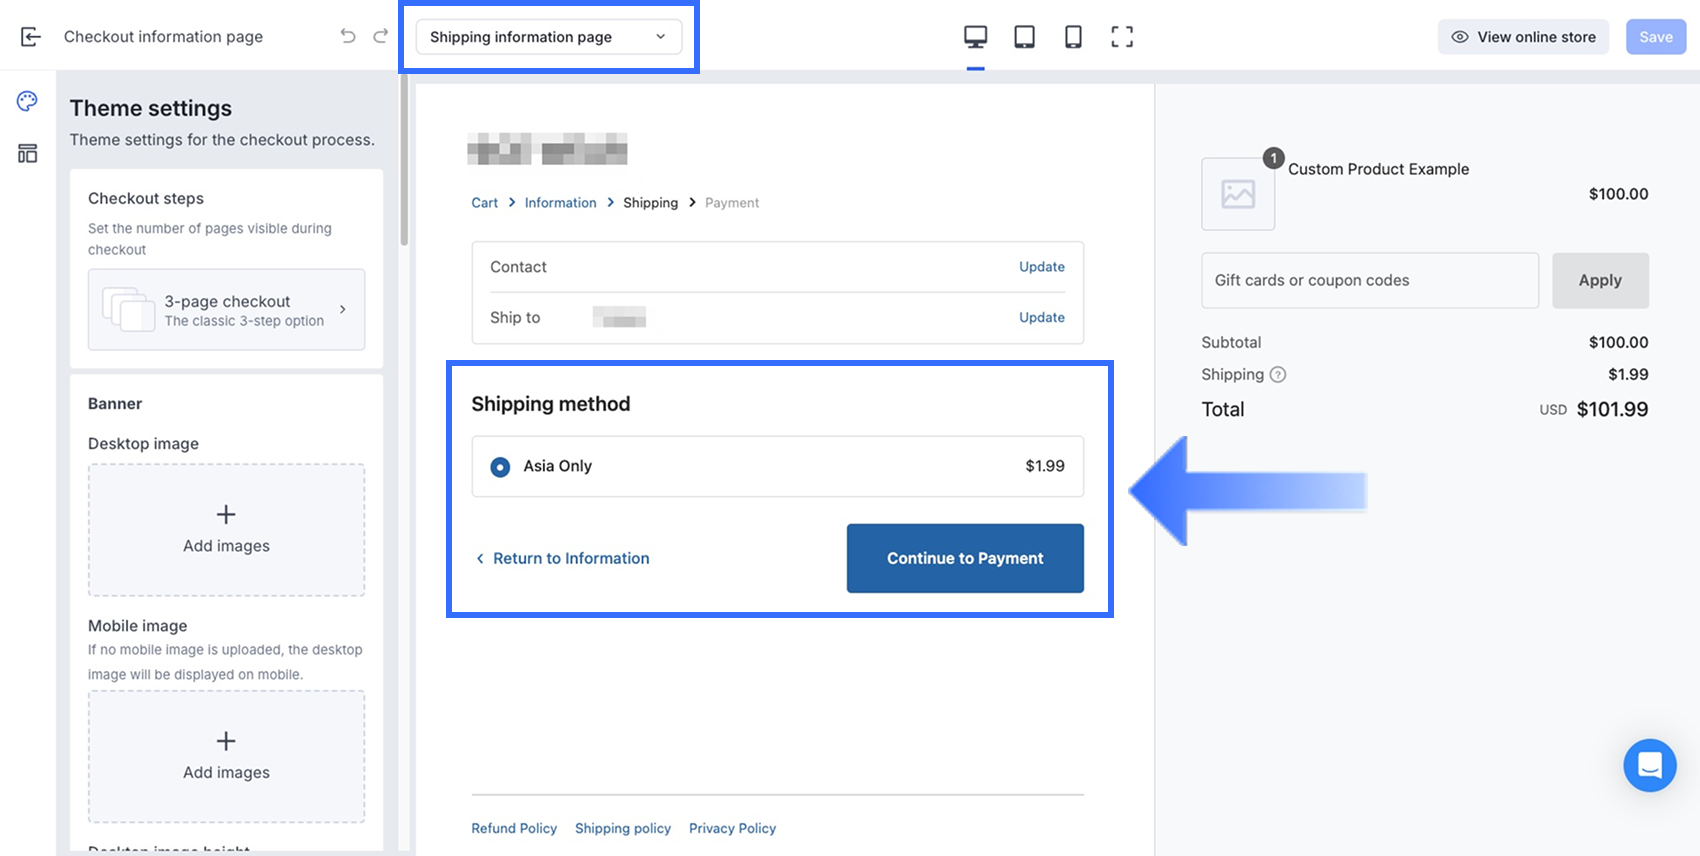Open the live chat support bubble

coord(1649,766)
